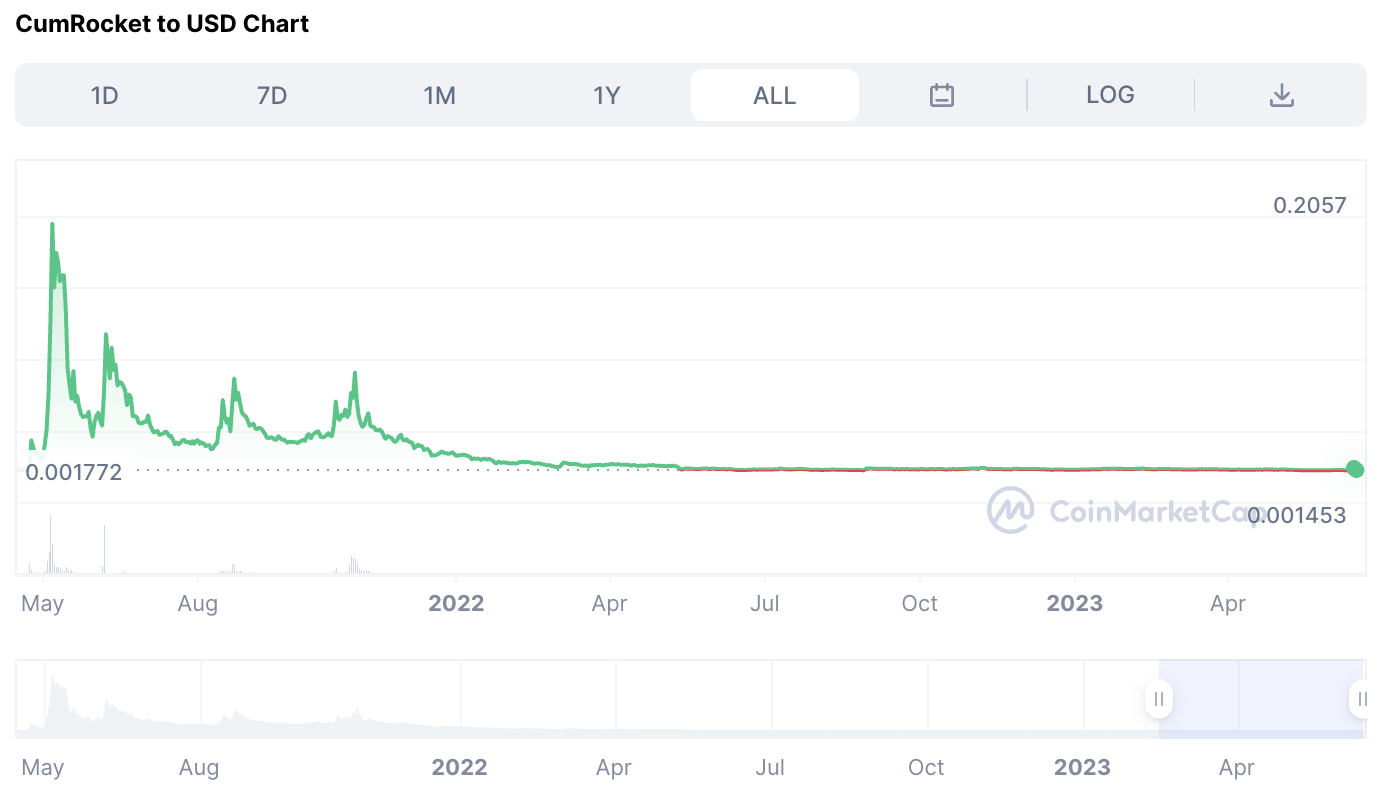
Task: Click the 2022 label in the navigator
Action: click(x=459, y=767)
